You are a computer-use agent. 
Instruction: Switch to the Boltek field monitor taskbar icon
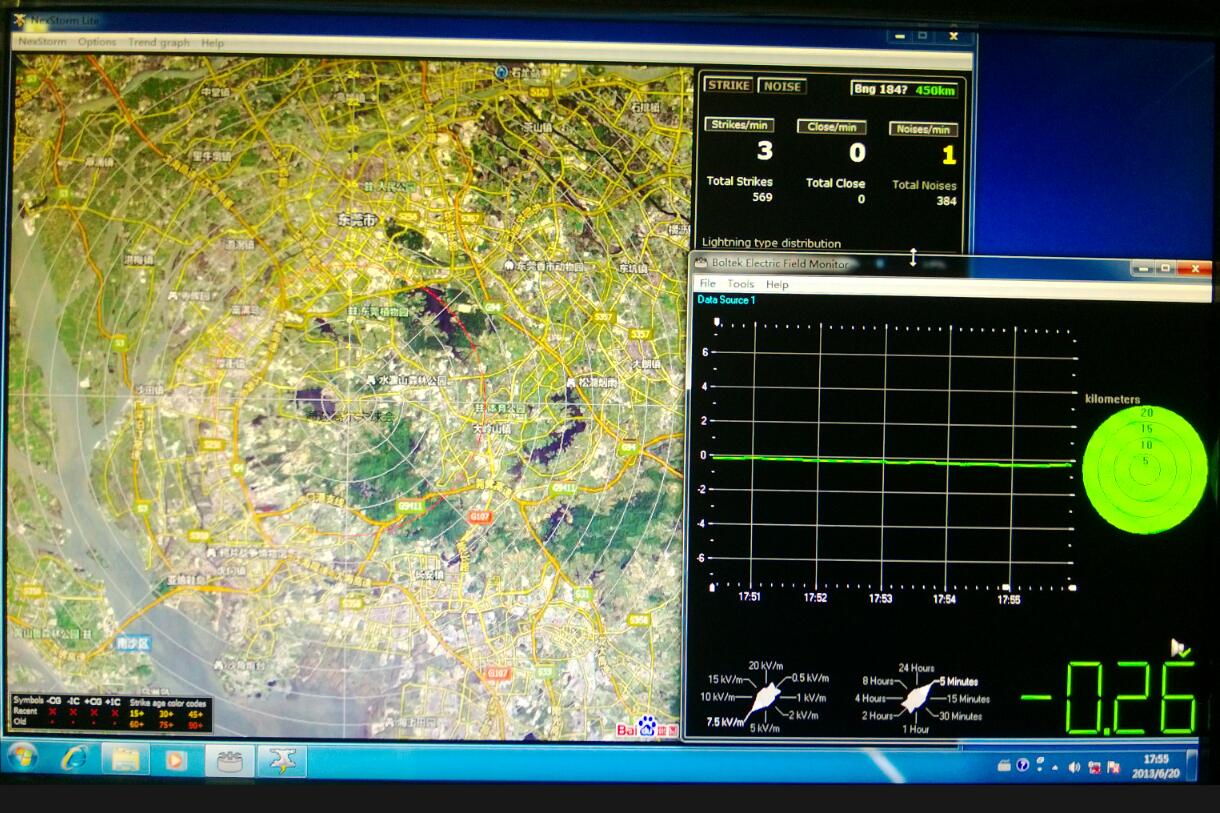[x=230, y=761]
